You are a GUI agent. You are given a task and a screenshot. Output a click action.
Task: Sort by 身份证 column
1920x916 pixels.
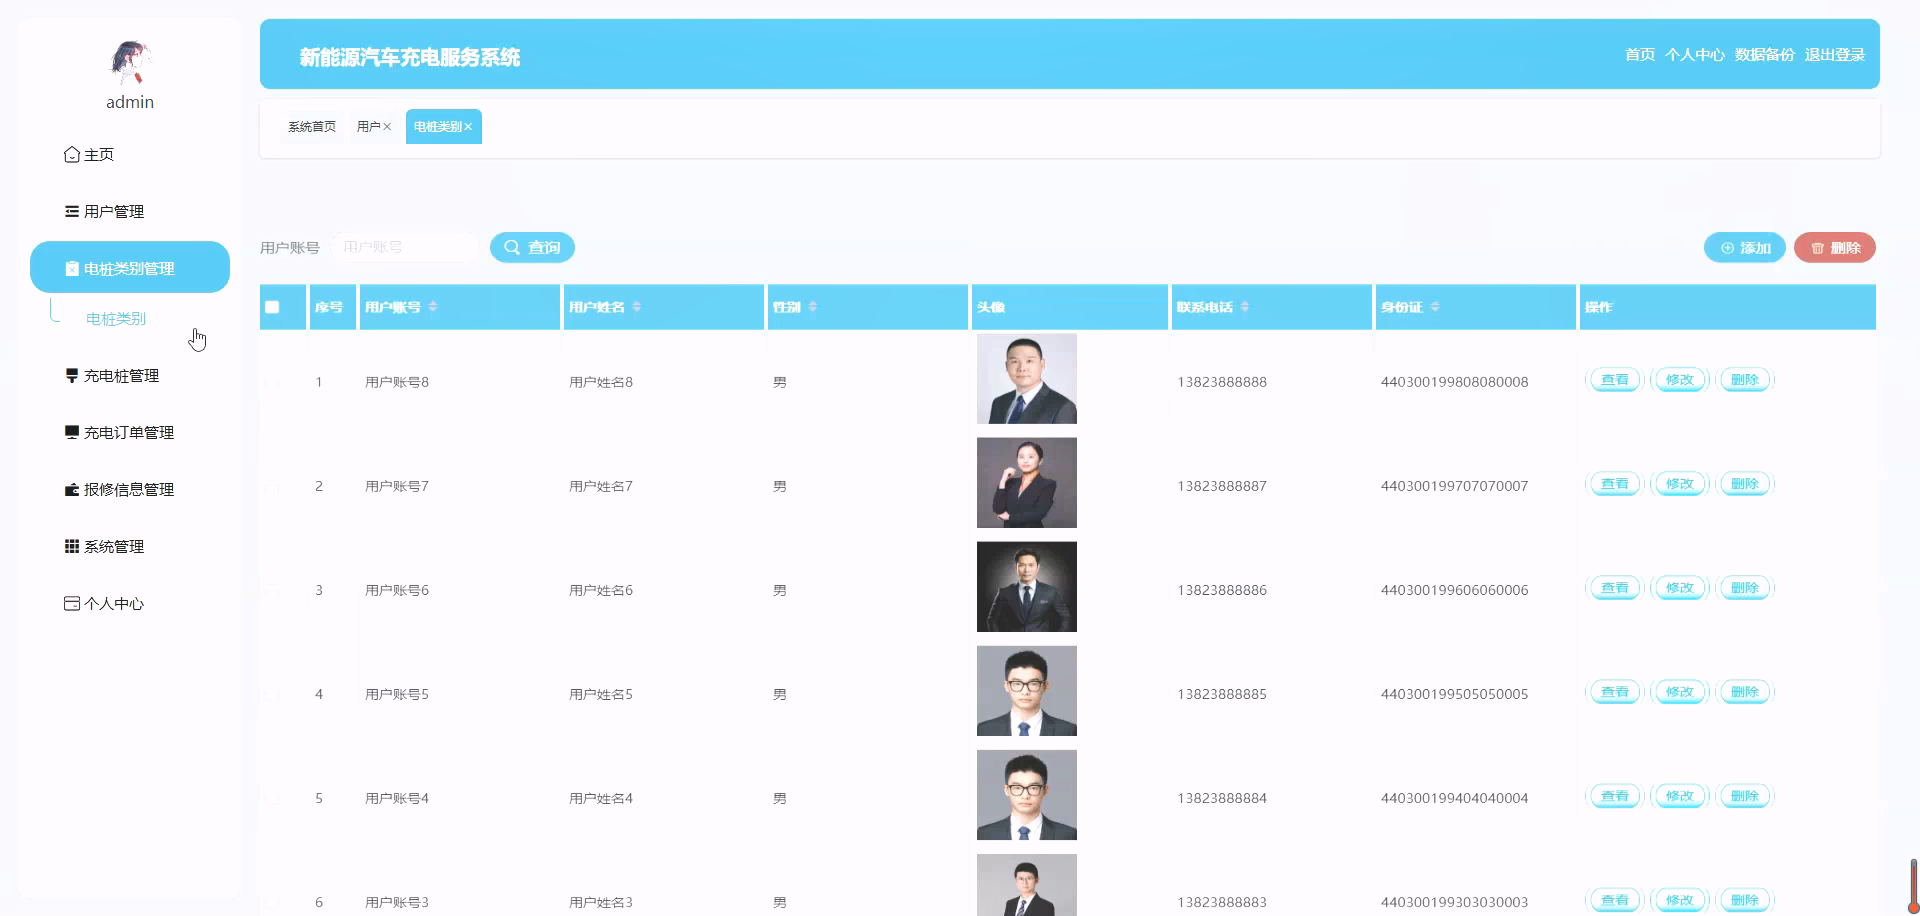[x=1435, y=306]
